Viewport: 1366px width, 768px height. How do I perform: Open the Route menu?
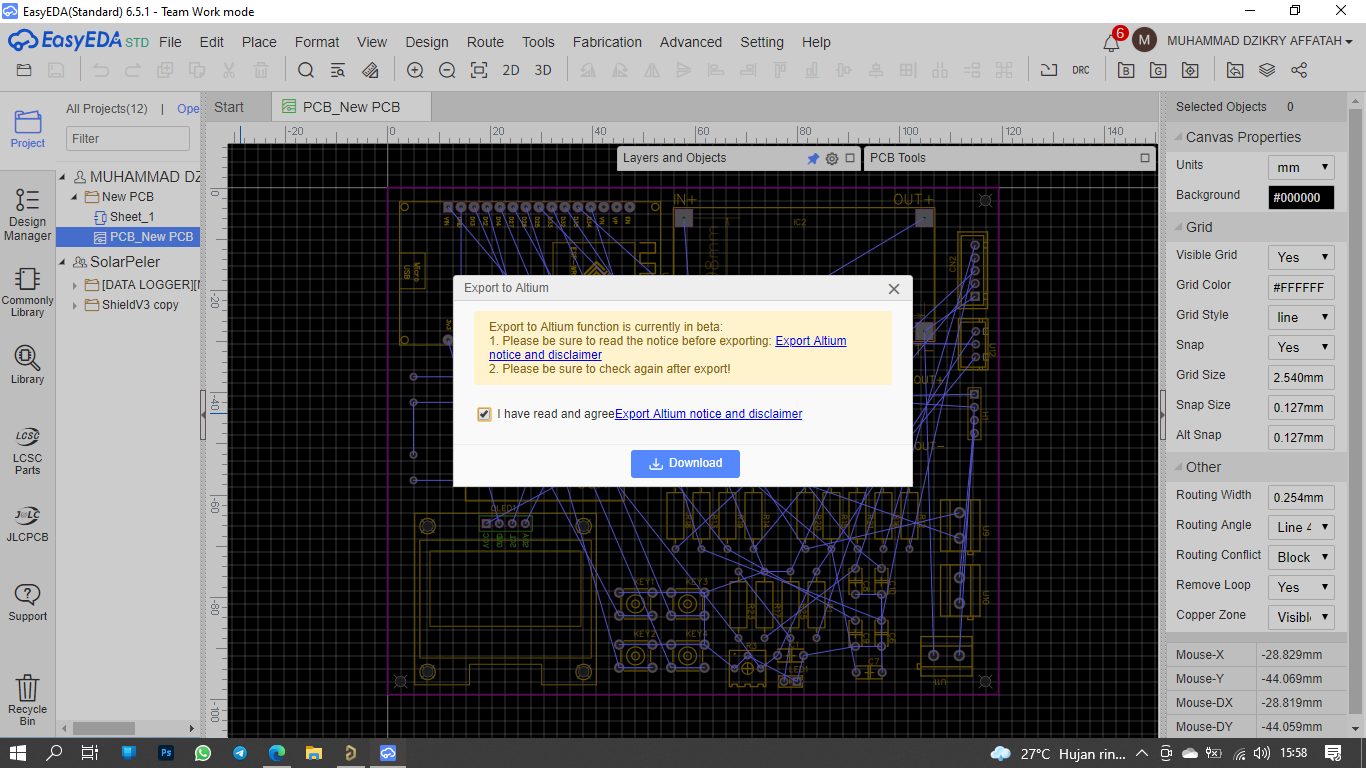click(485, 42)
